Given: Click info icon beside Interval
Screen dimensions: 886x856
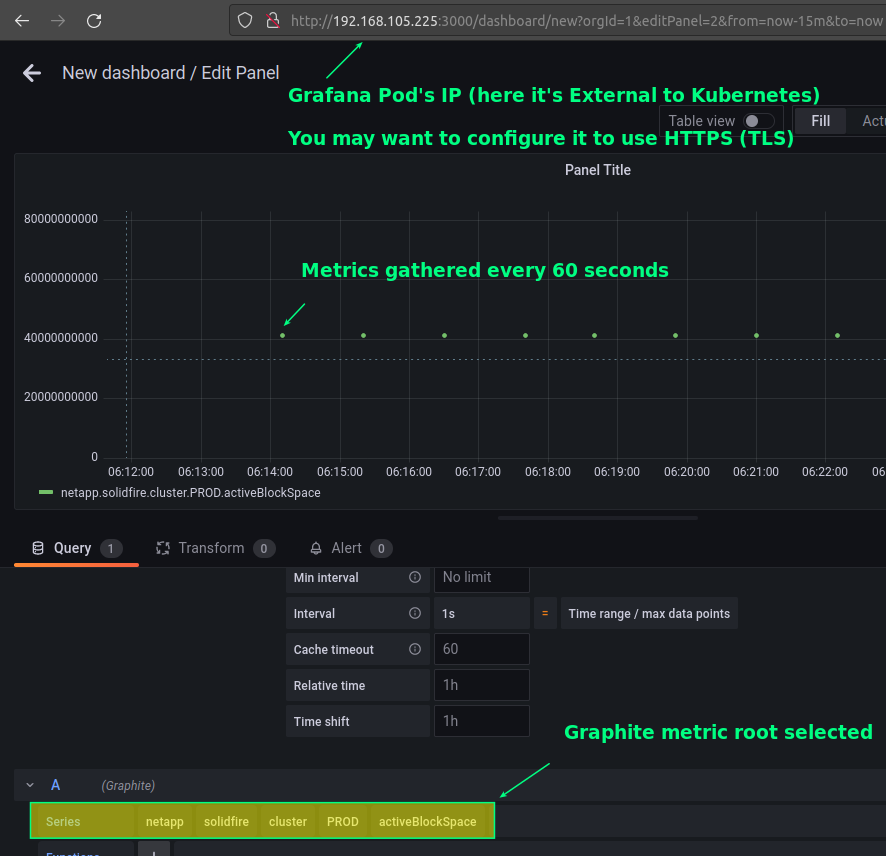Looking at the screenshot, I should pos(415,613).
